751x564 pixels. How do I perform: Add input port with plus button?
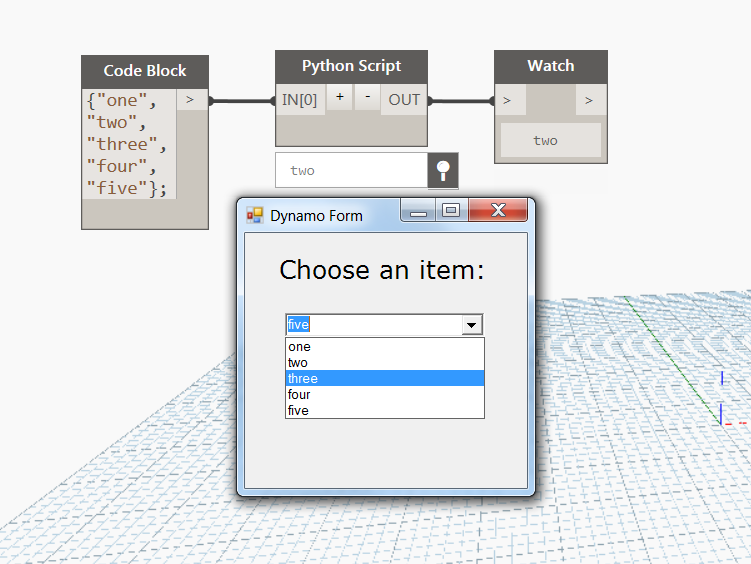(x=340, y=97)
